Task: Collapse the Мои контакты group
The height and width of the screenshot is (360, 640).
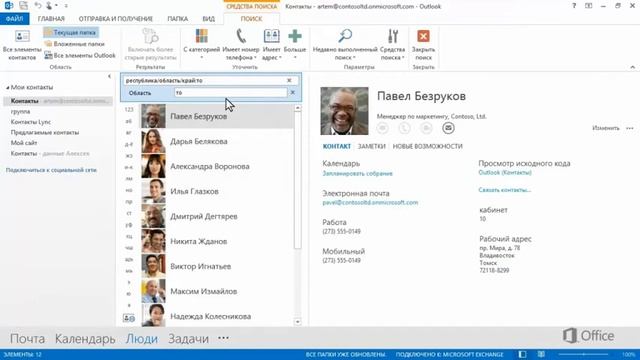Action: (8, 88)
